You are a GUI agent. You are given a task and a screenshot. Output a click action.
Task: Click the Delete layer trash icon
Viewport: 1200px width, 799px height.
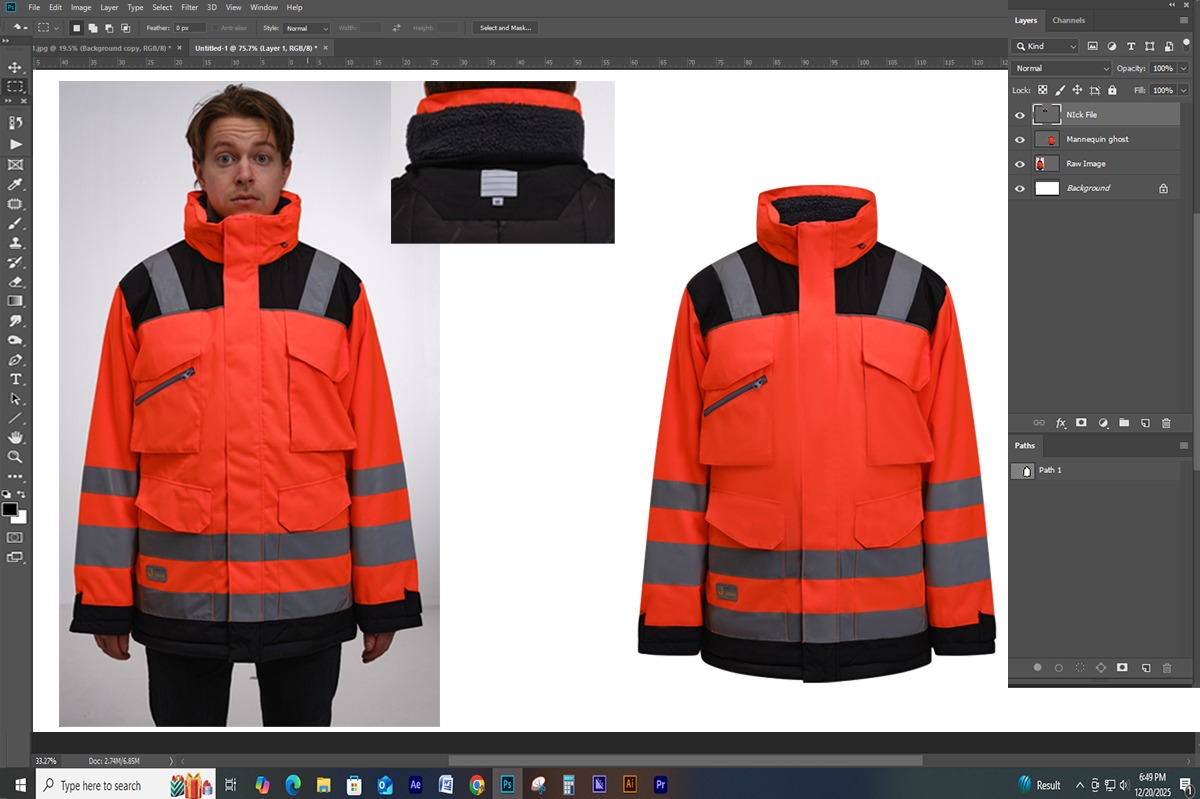[x=1168, y=423]
